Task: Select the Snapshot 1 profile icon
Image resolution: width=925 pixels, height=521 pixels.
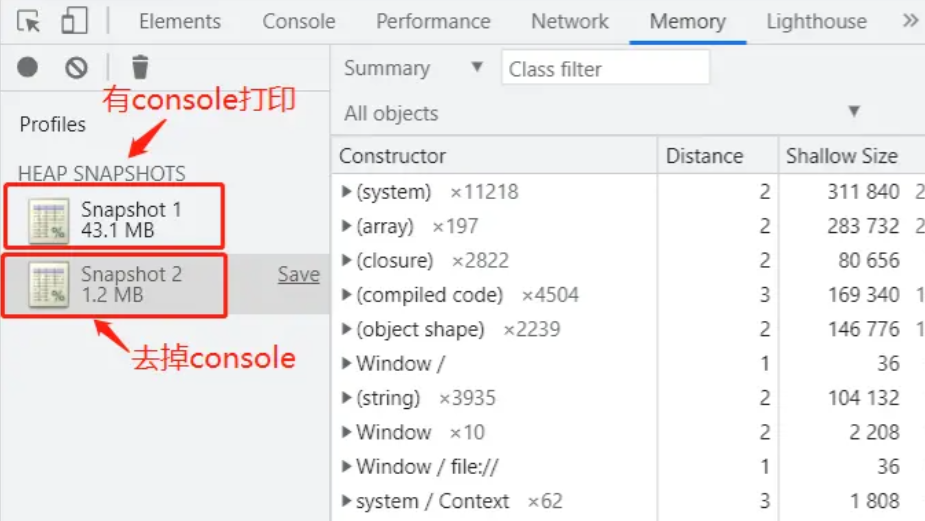Action: 48,219
